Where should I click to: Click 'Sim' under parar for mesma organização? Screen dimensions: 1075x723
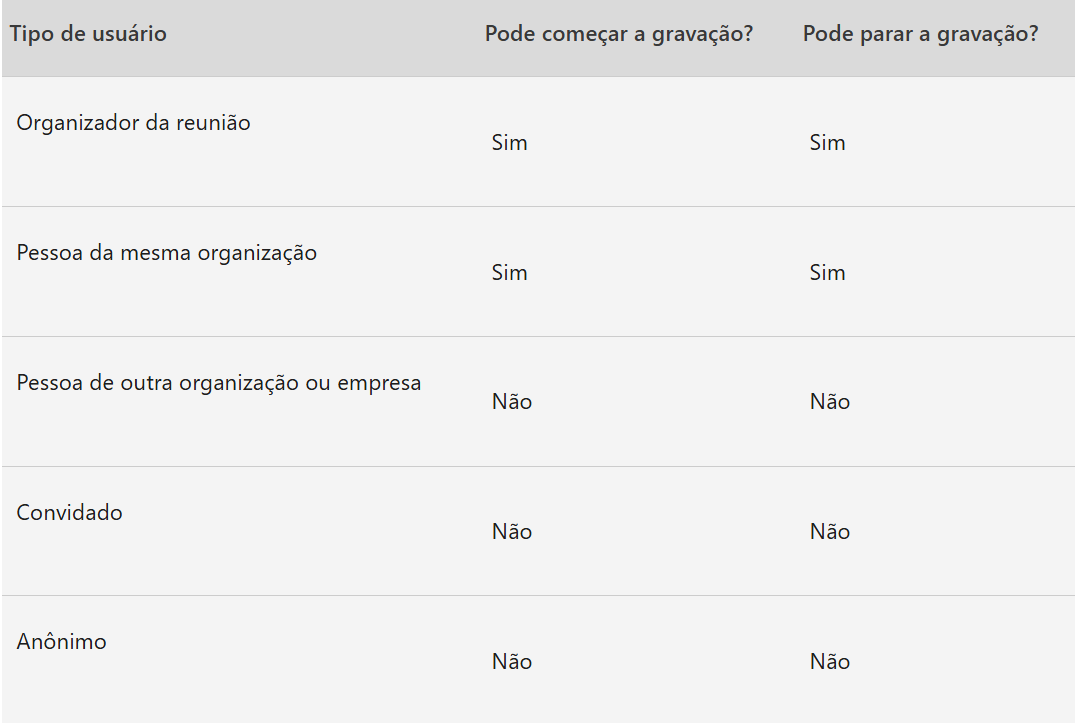828,273
